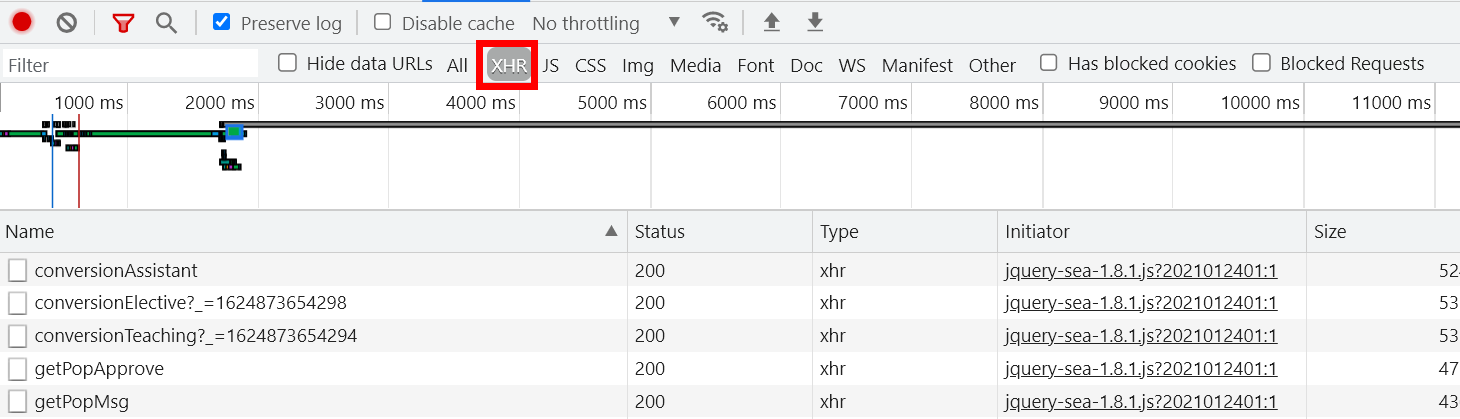Uncheck the Preserve log checkbox
The width and height of the screenshot is (1460, 419).
point(222,22)
